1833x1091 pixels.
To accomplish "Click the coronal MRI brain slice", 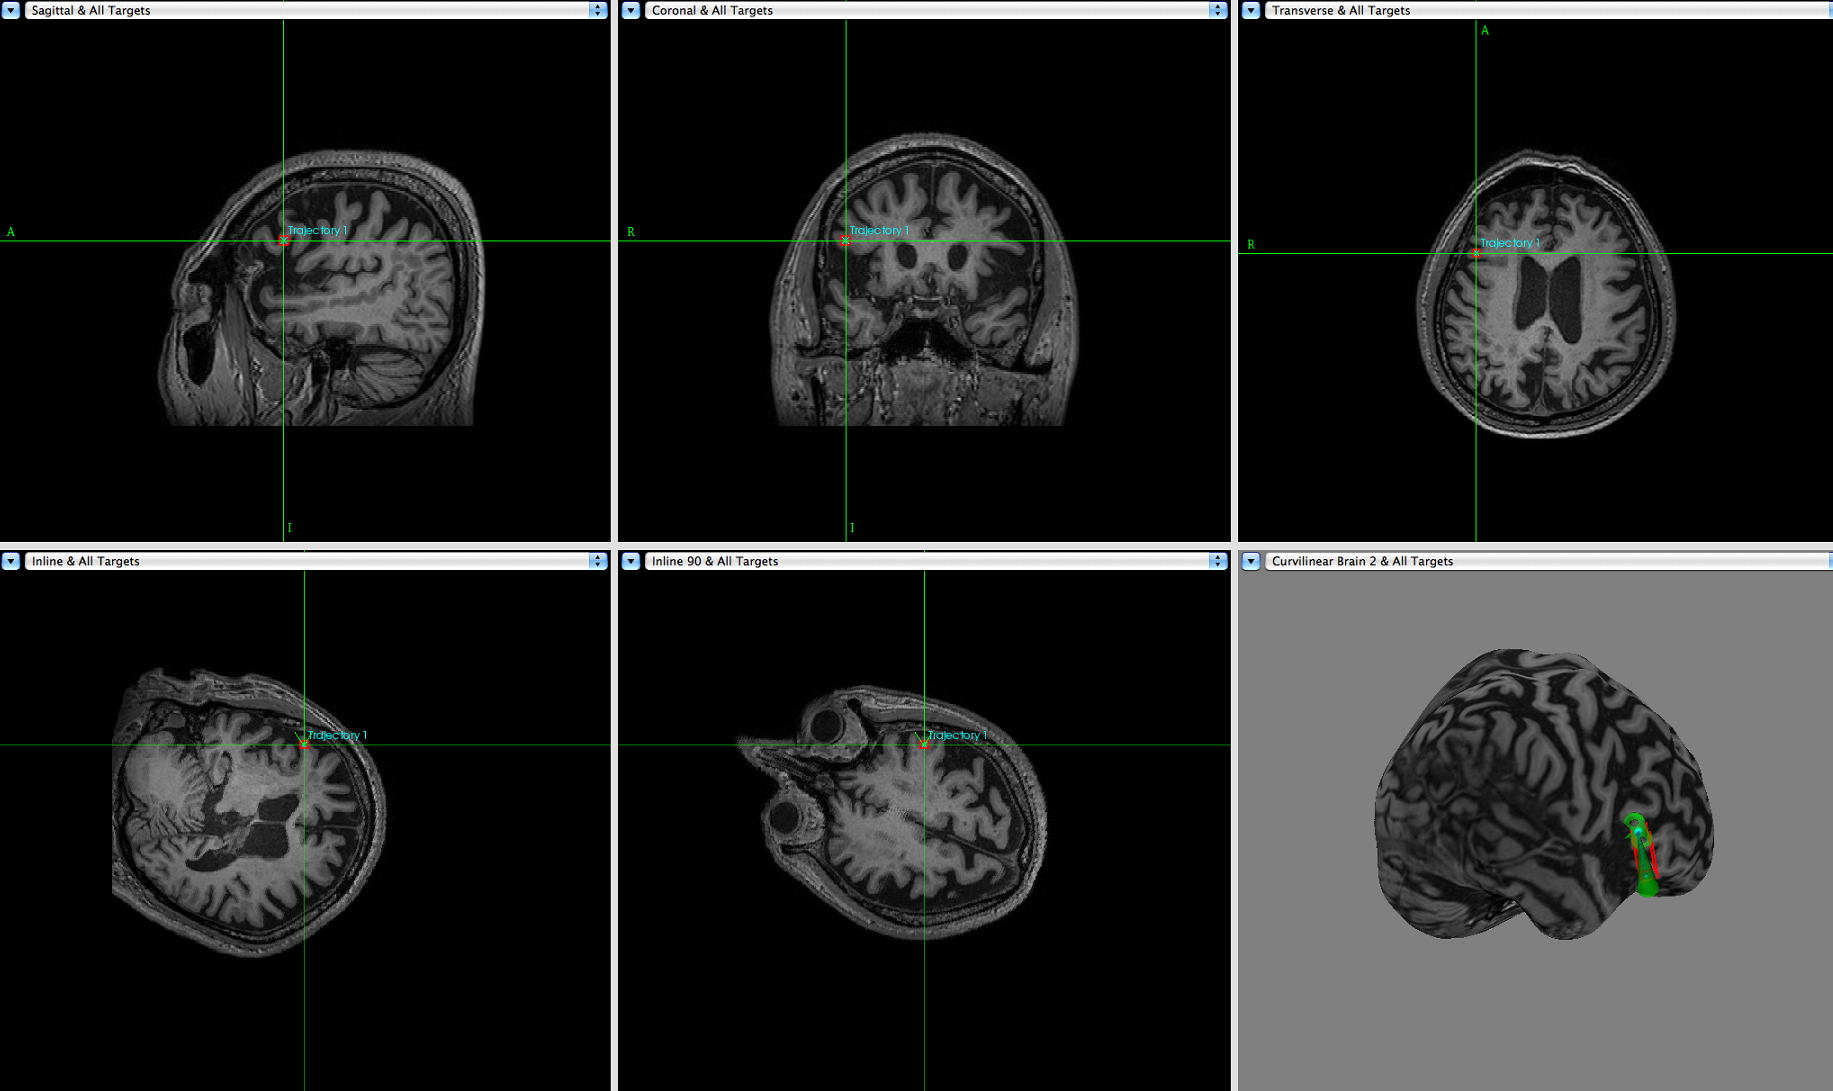I will pos(925,280).
